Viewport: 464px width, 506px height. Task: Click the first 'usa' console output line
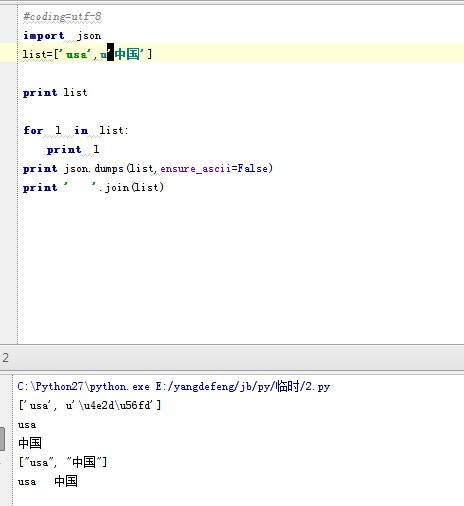click(x=27, y=425)
